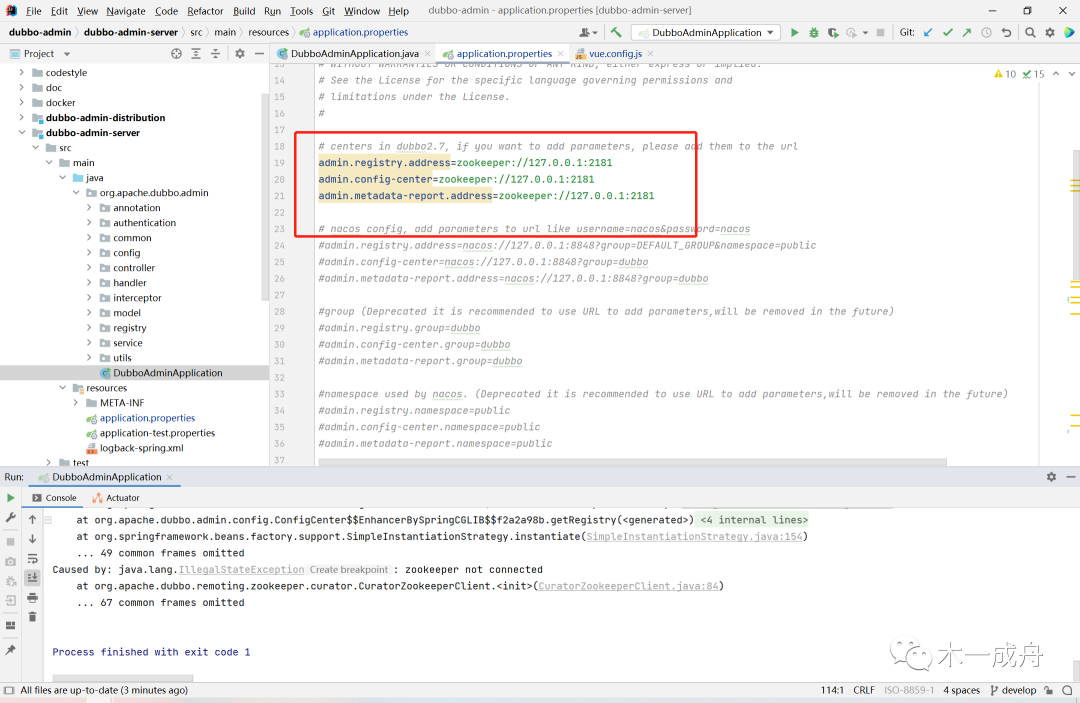
Task: Build the project with the hammer icon
Action: 616,32
